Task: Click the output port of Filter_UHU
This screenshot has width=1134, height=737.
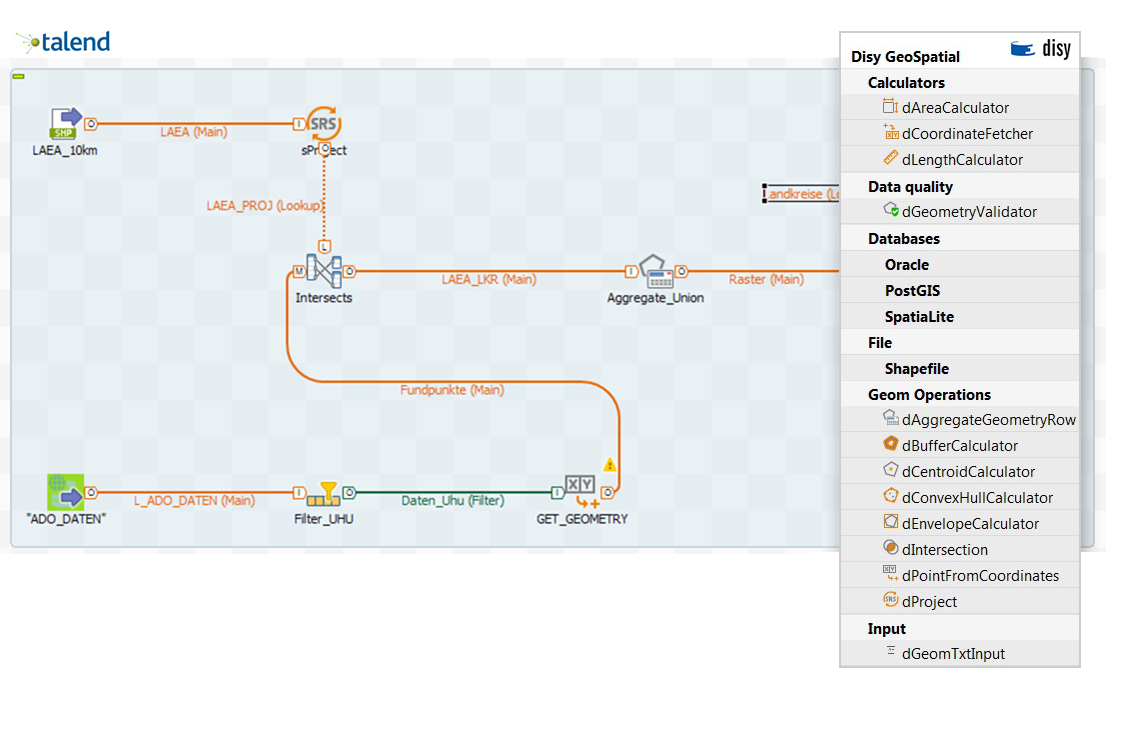Action: (x=349, y=493)
